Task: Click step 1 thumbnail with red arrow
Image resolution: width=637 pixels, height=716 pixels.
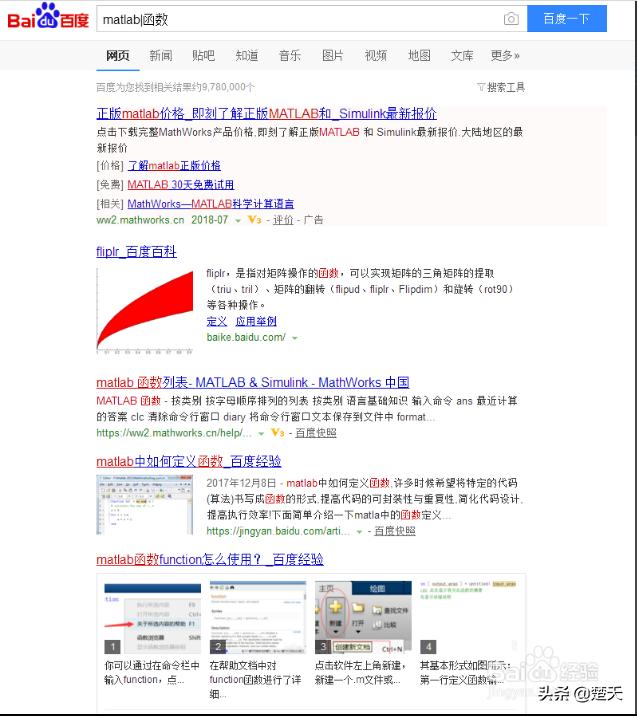Action: point(153,618)
